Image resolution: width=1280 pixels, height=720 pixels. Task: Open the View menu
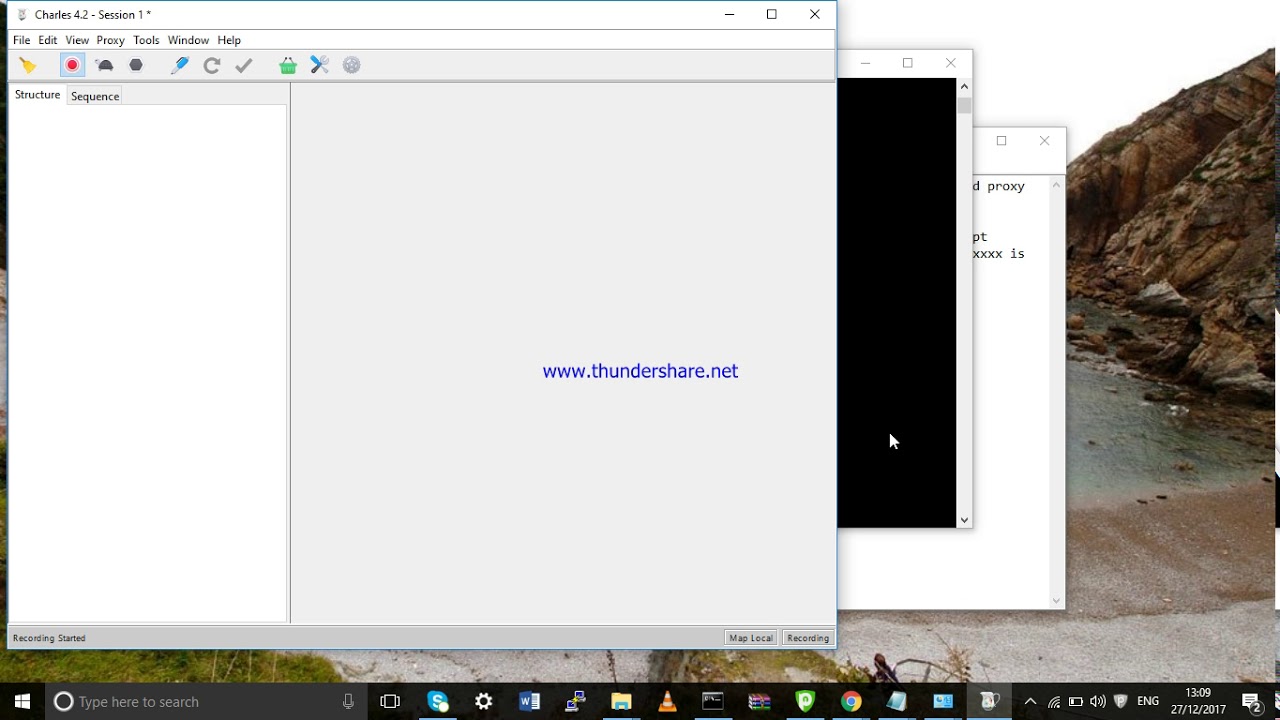click(77, 40)
